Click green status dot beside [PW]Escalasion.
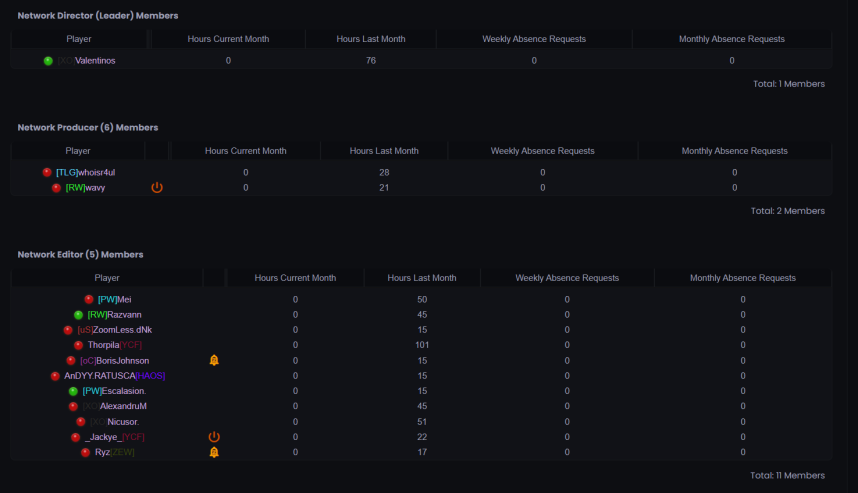This screenshot has width=858, height=493. click(73, 391)
